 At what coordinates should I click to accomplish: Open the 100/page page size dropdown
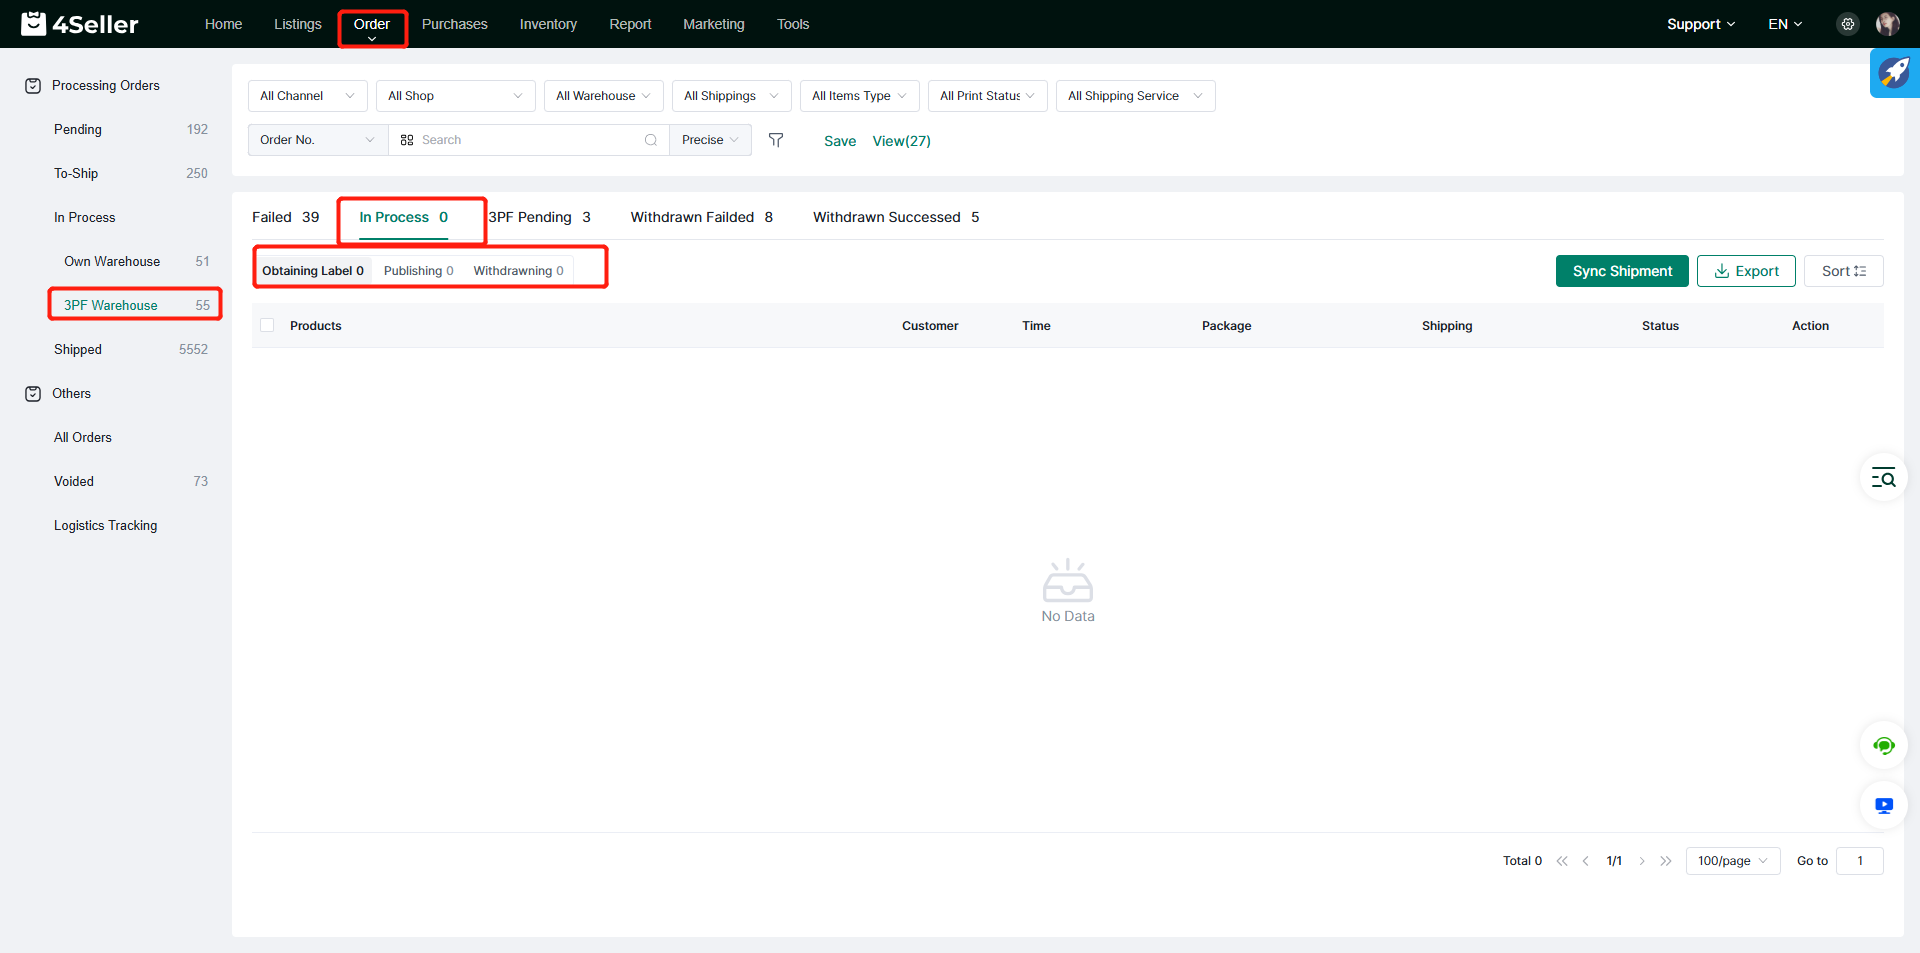pos(1732,861)
